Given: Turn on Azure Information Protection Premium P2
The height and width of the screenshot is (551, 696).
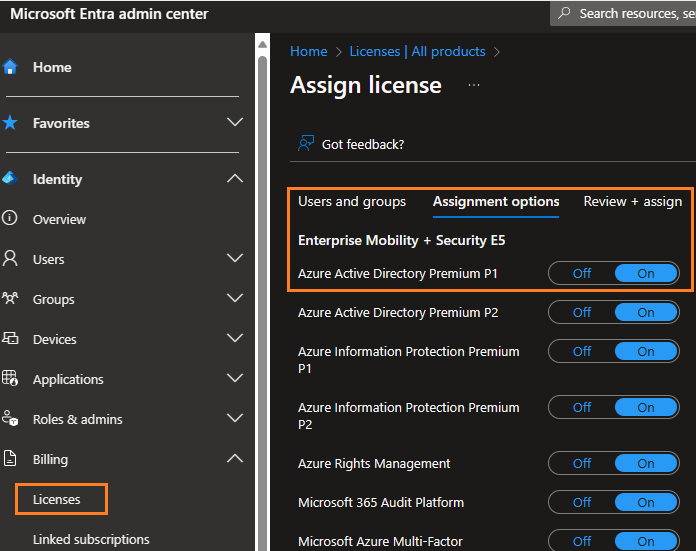Looking at the screenshot, I should pyautogui.click(x=646, y=408).
